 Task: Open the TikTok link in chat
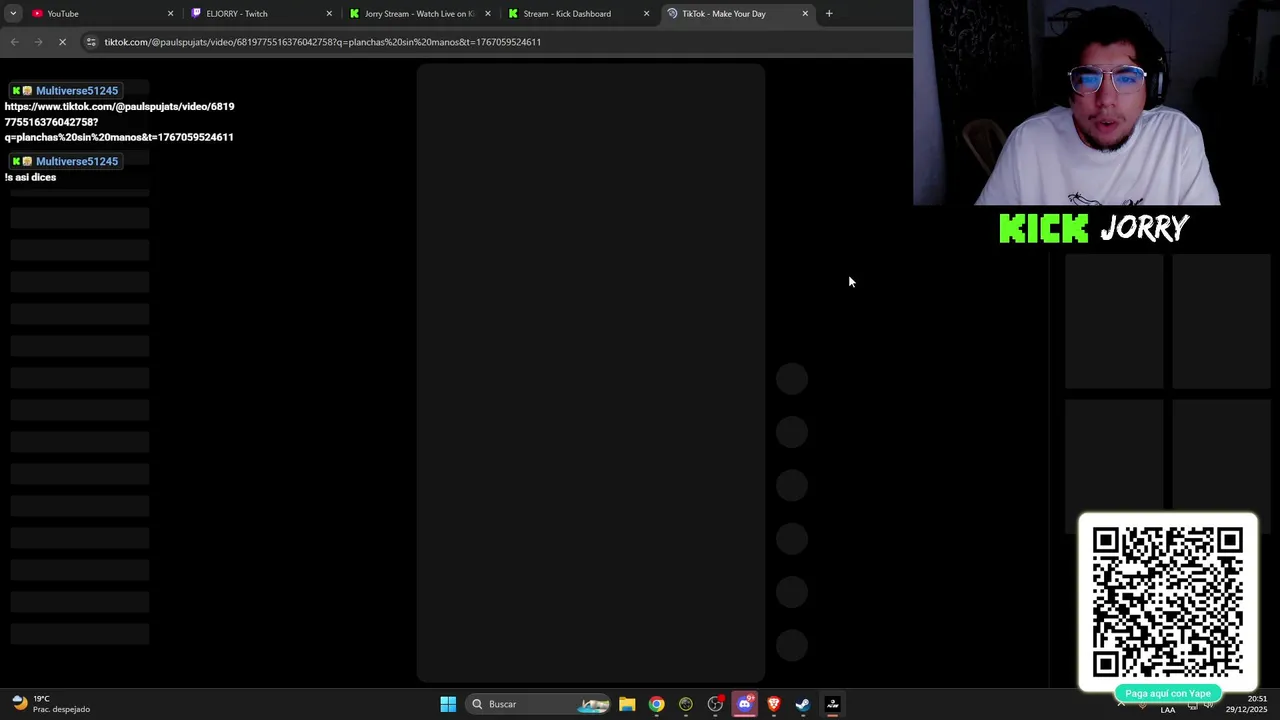coord(119,121)
